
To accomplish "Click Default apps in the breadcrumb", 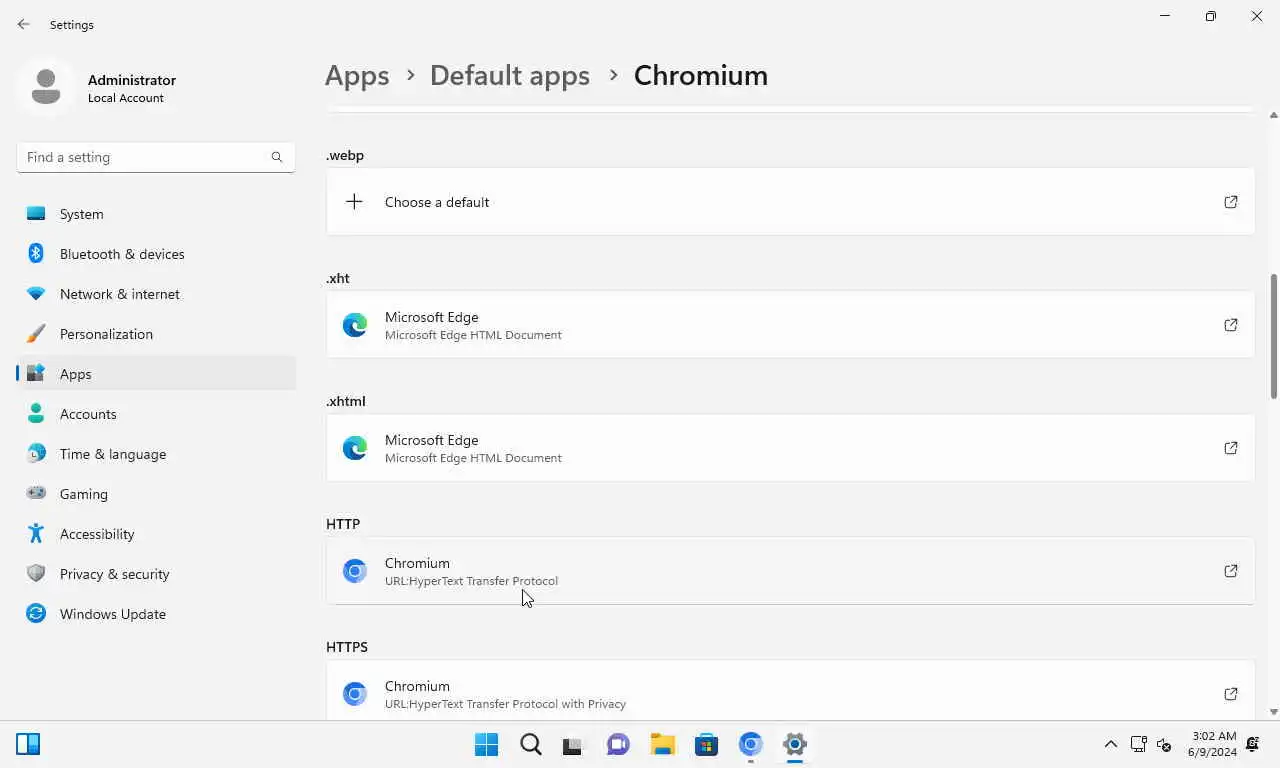I will pyautogui.click(x=510, y=75).
